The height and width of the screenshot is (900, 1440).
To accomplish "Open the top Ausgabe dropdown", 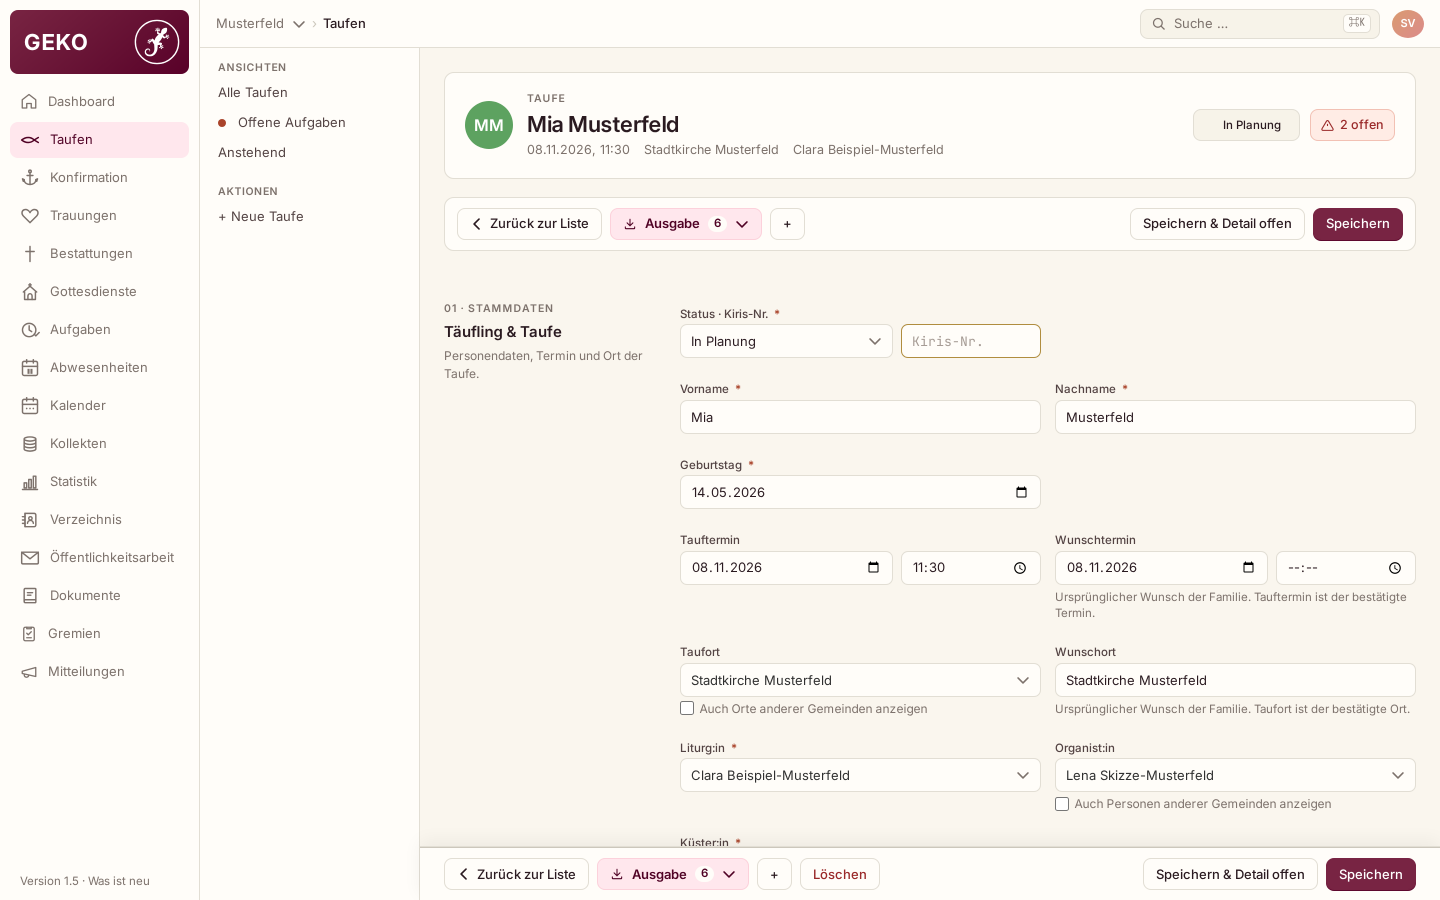I will point(686,224).
